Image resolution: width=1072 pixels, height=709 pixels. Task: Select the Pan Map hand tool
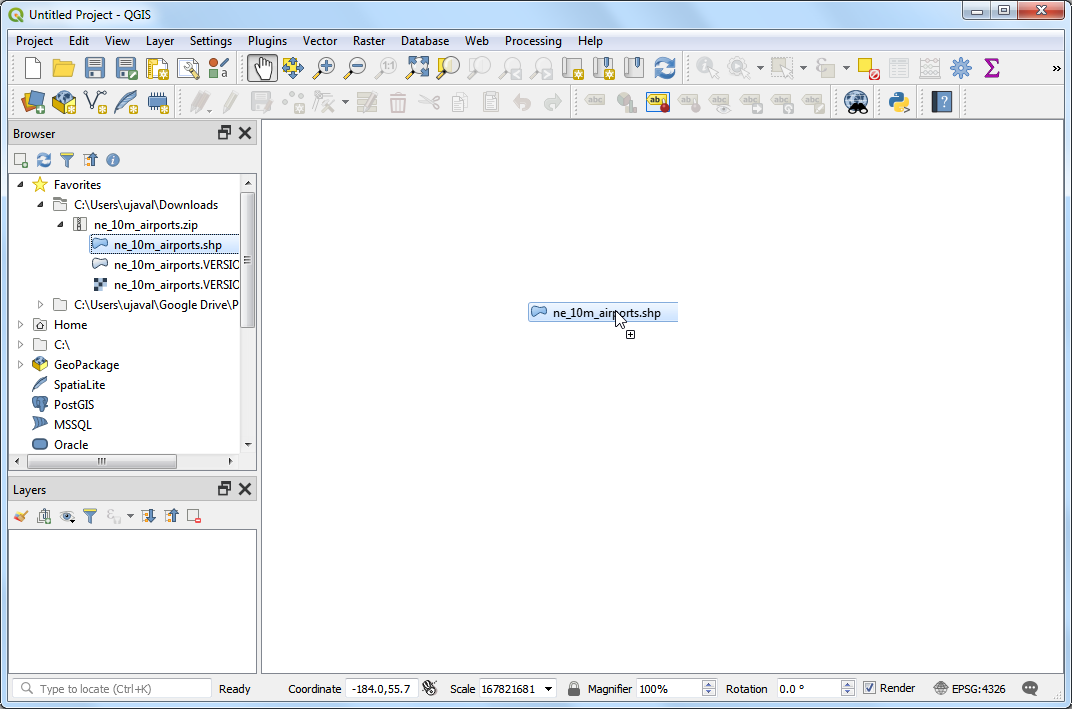point(262,68)
